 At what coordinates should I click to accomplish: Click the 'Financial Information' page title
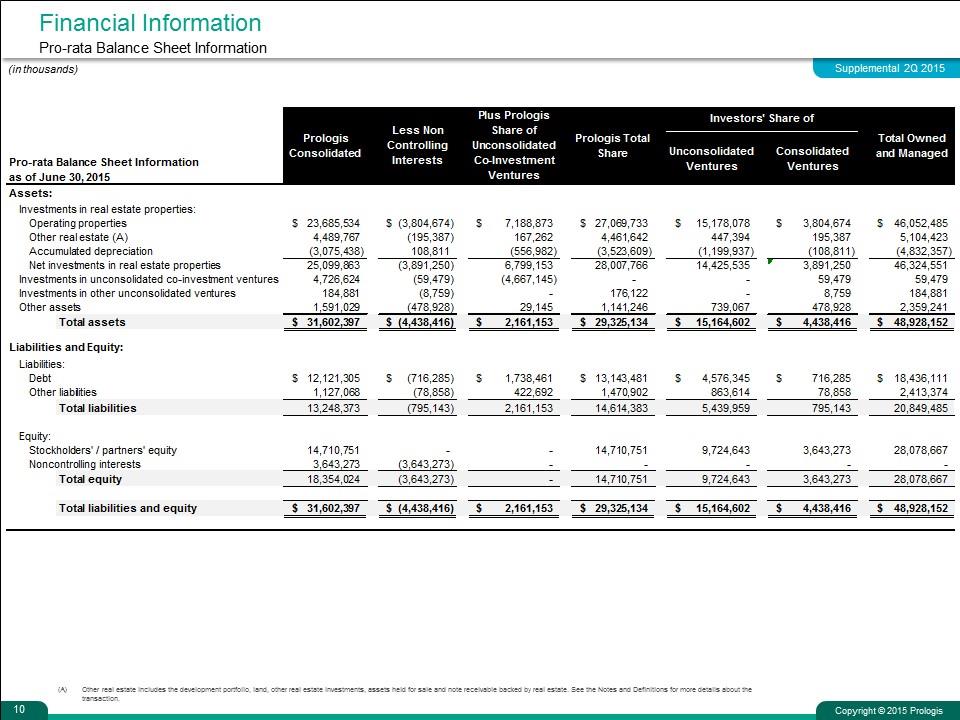tap(150, 23)
